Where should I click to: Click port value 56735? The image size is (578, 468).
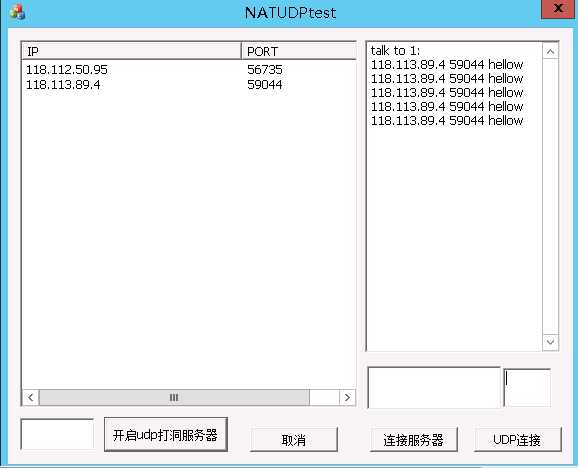[265, 70]
